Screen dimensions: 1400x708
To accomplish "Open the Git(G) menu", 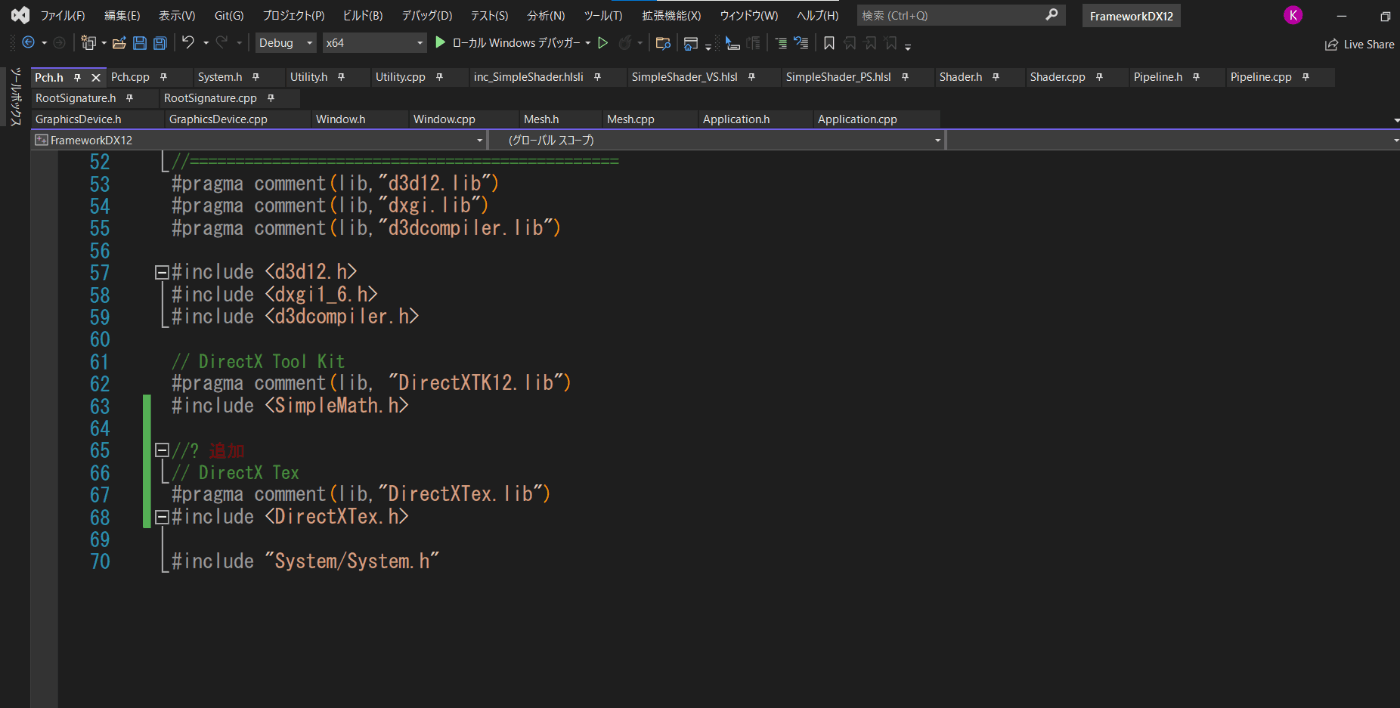I will (229, 16).
